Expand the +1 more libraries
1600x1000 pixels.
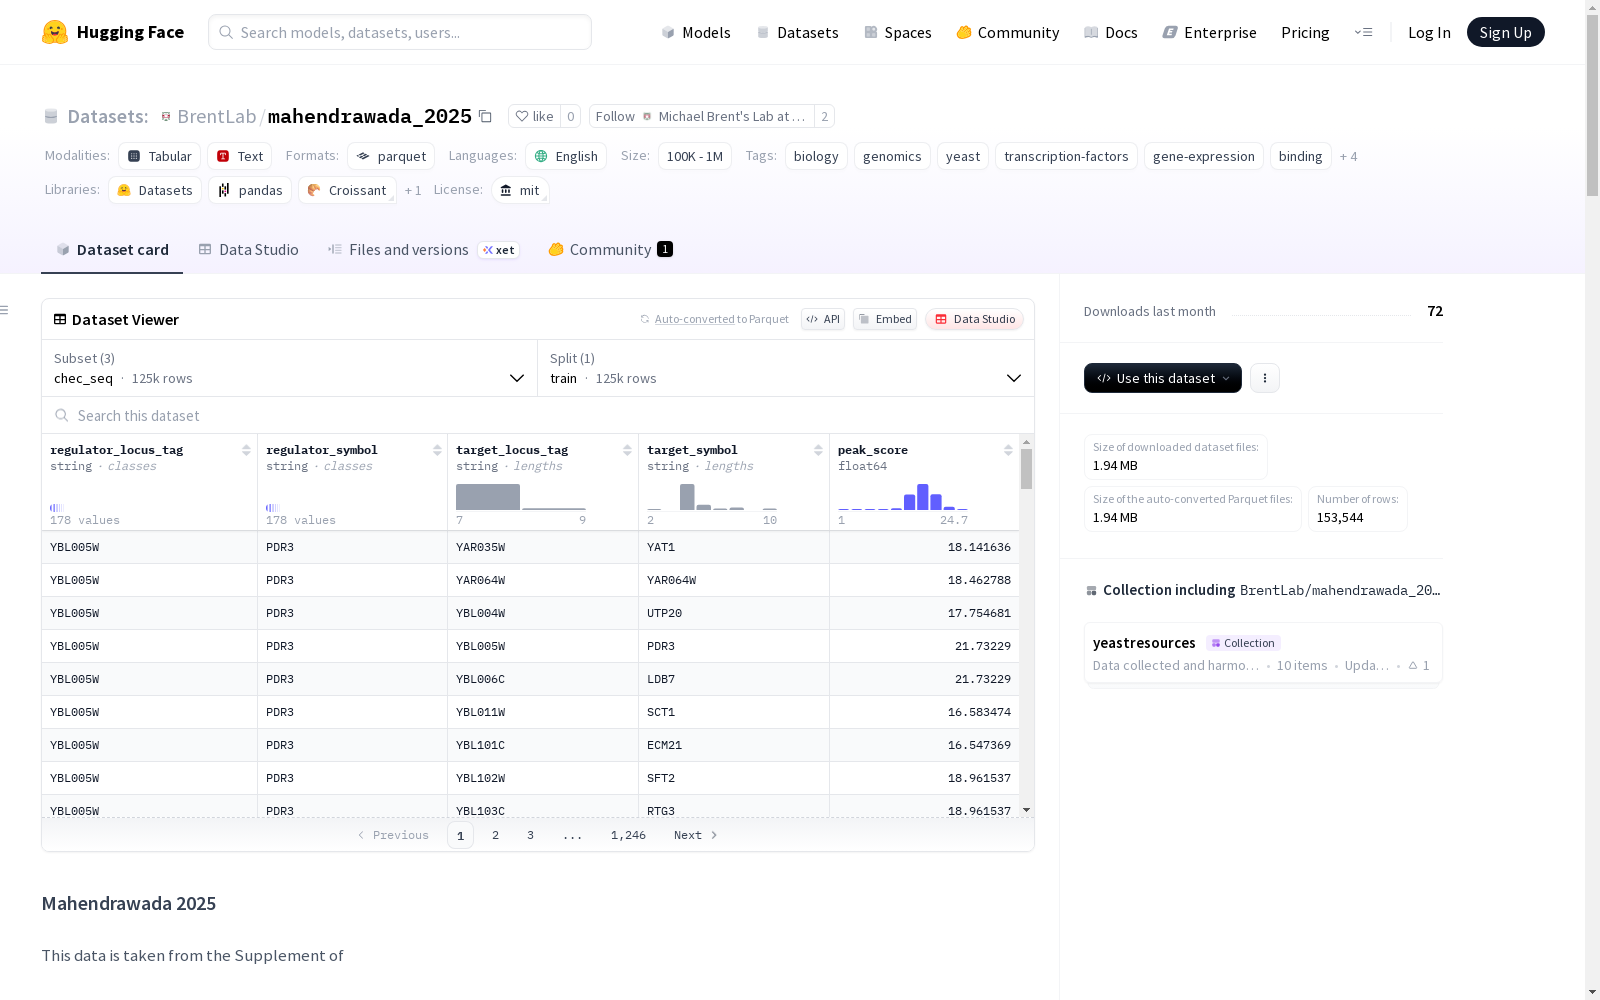click(x=413, y=190)
